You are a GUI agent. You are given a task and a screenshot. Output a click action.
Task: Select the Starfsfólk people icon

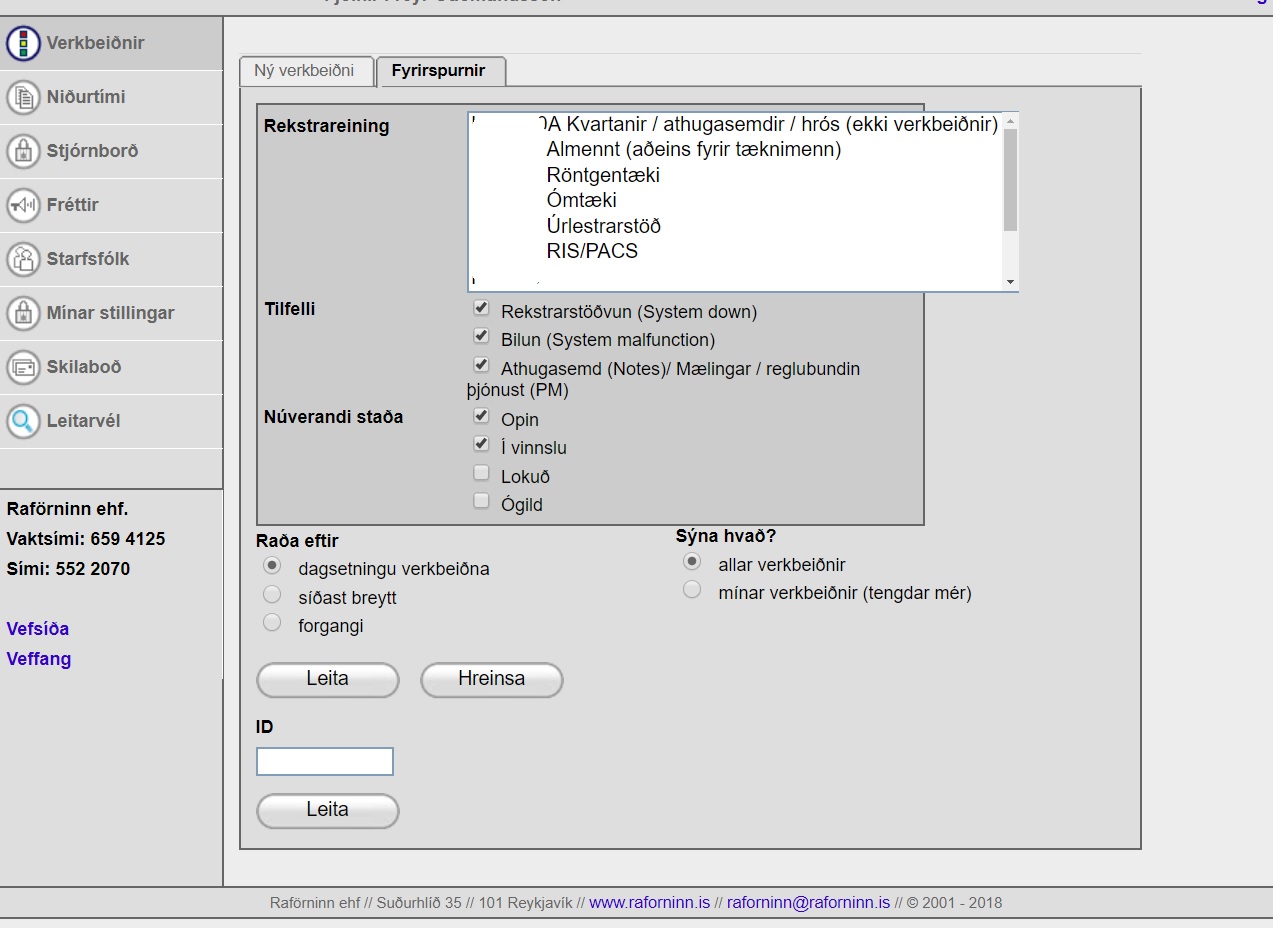pyautogui.click(x=23, y=259)
